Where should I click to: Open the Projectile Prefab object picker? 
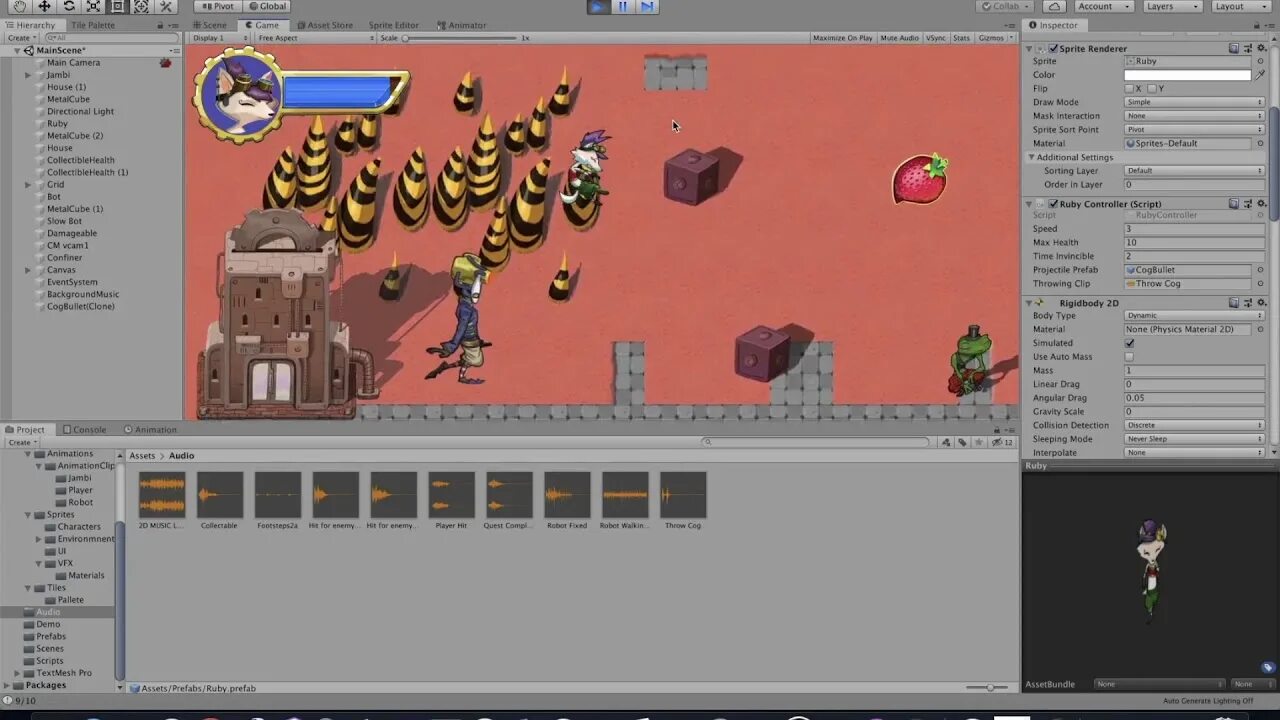[x=1260, y=270]
